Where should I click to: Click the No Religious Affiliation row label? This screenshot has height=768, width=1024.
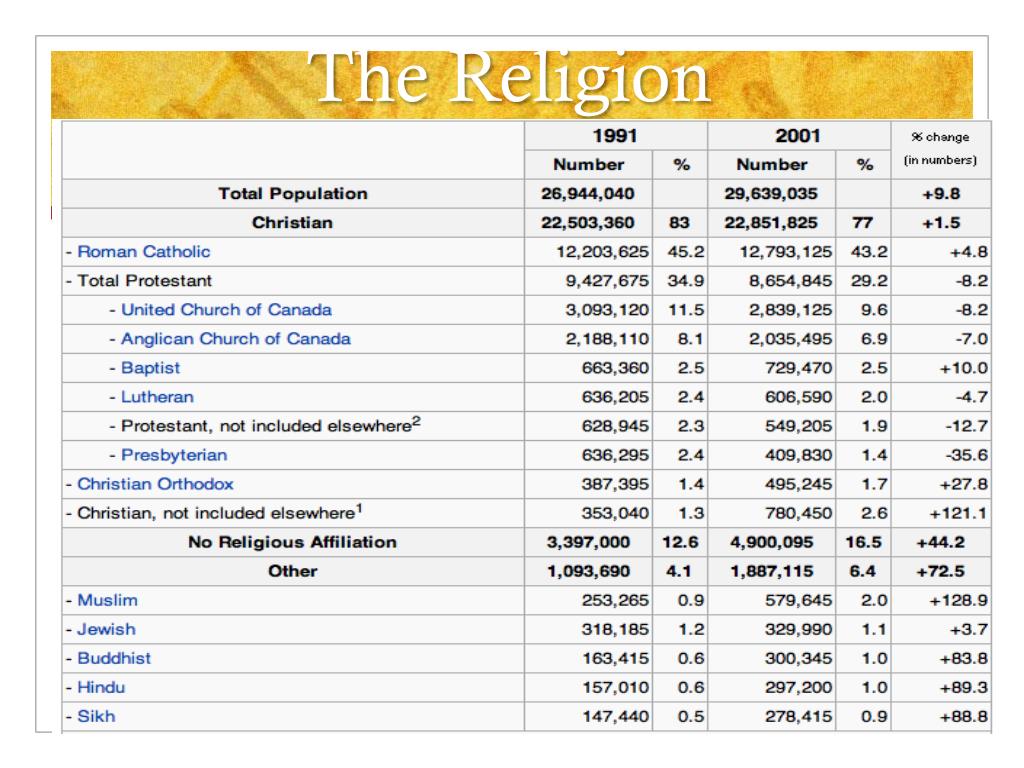[x=293, y=542]
